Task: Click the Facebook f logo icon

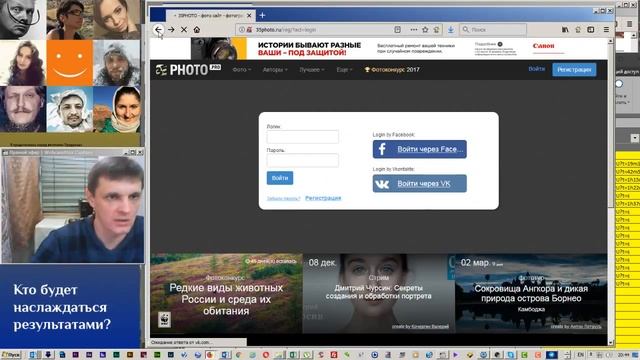Action: tap(382, 149)
